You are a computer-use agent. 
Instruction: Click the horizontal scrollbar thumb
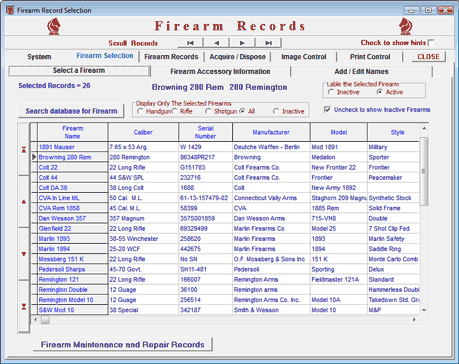[x=45, y=320]
